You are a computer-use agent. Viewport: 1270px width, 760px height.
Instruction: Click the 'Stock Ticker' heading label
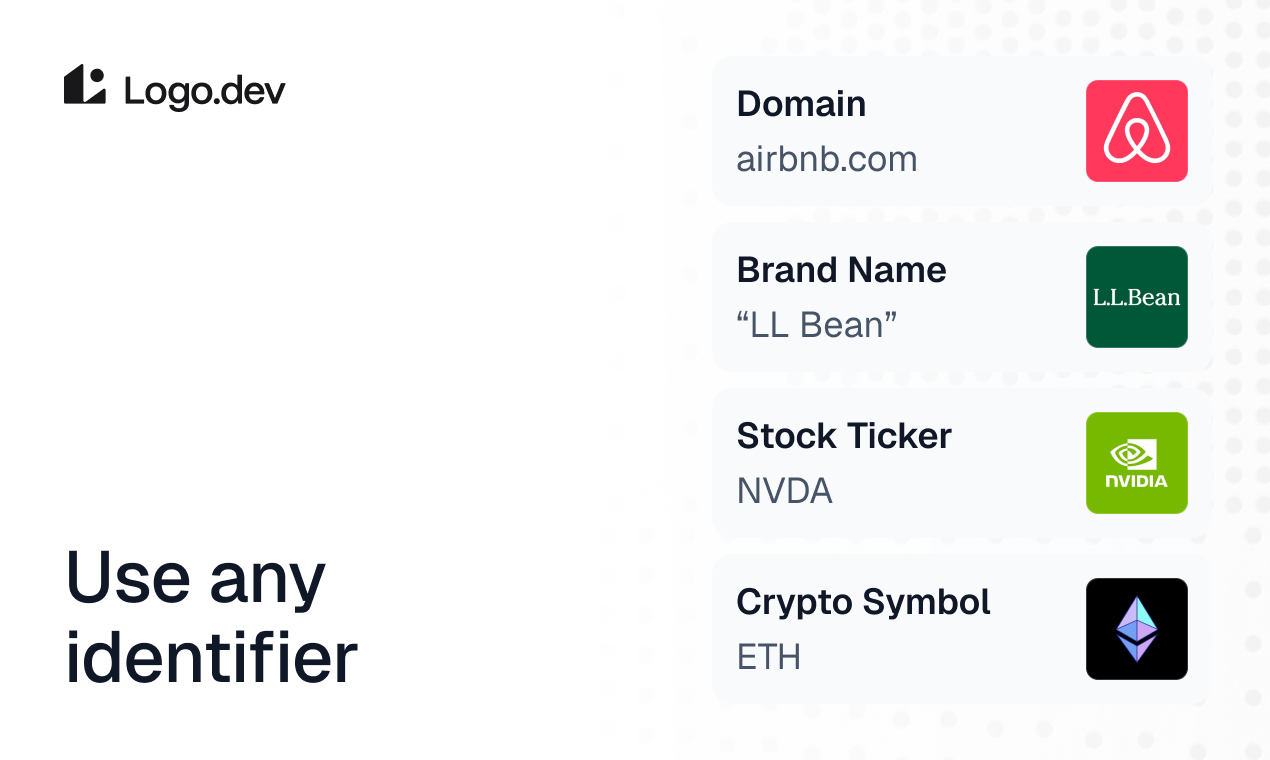[844, 436]
